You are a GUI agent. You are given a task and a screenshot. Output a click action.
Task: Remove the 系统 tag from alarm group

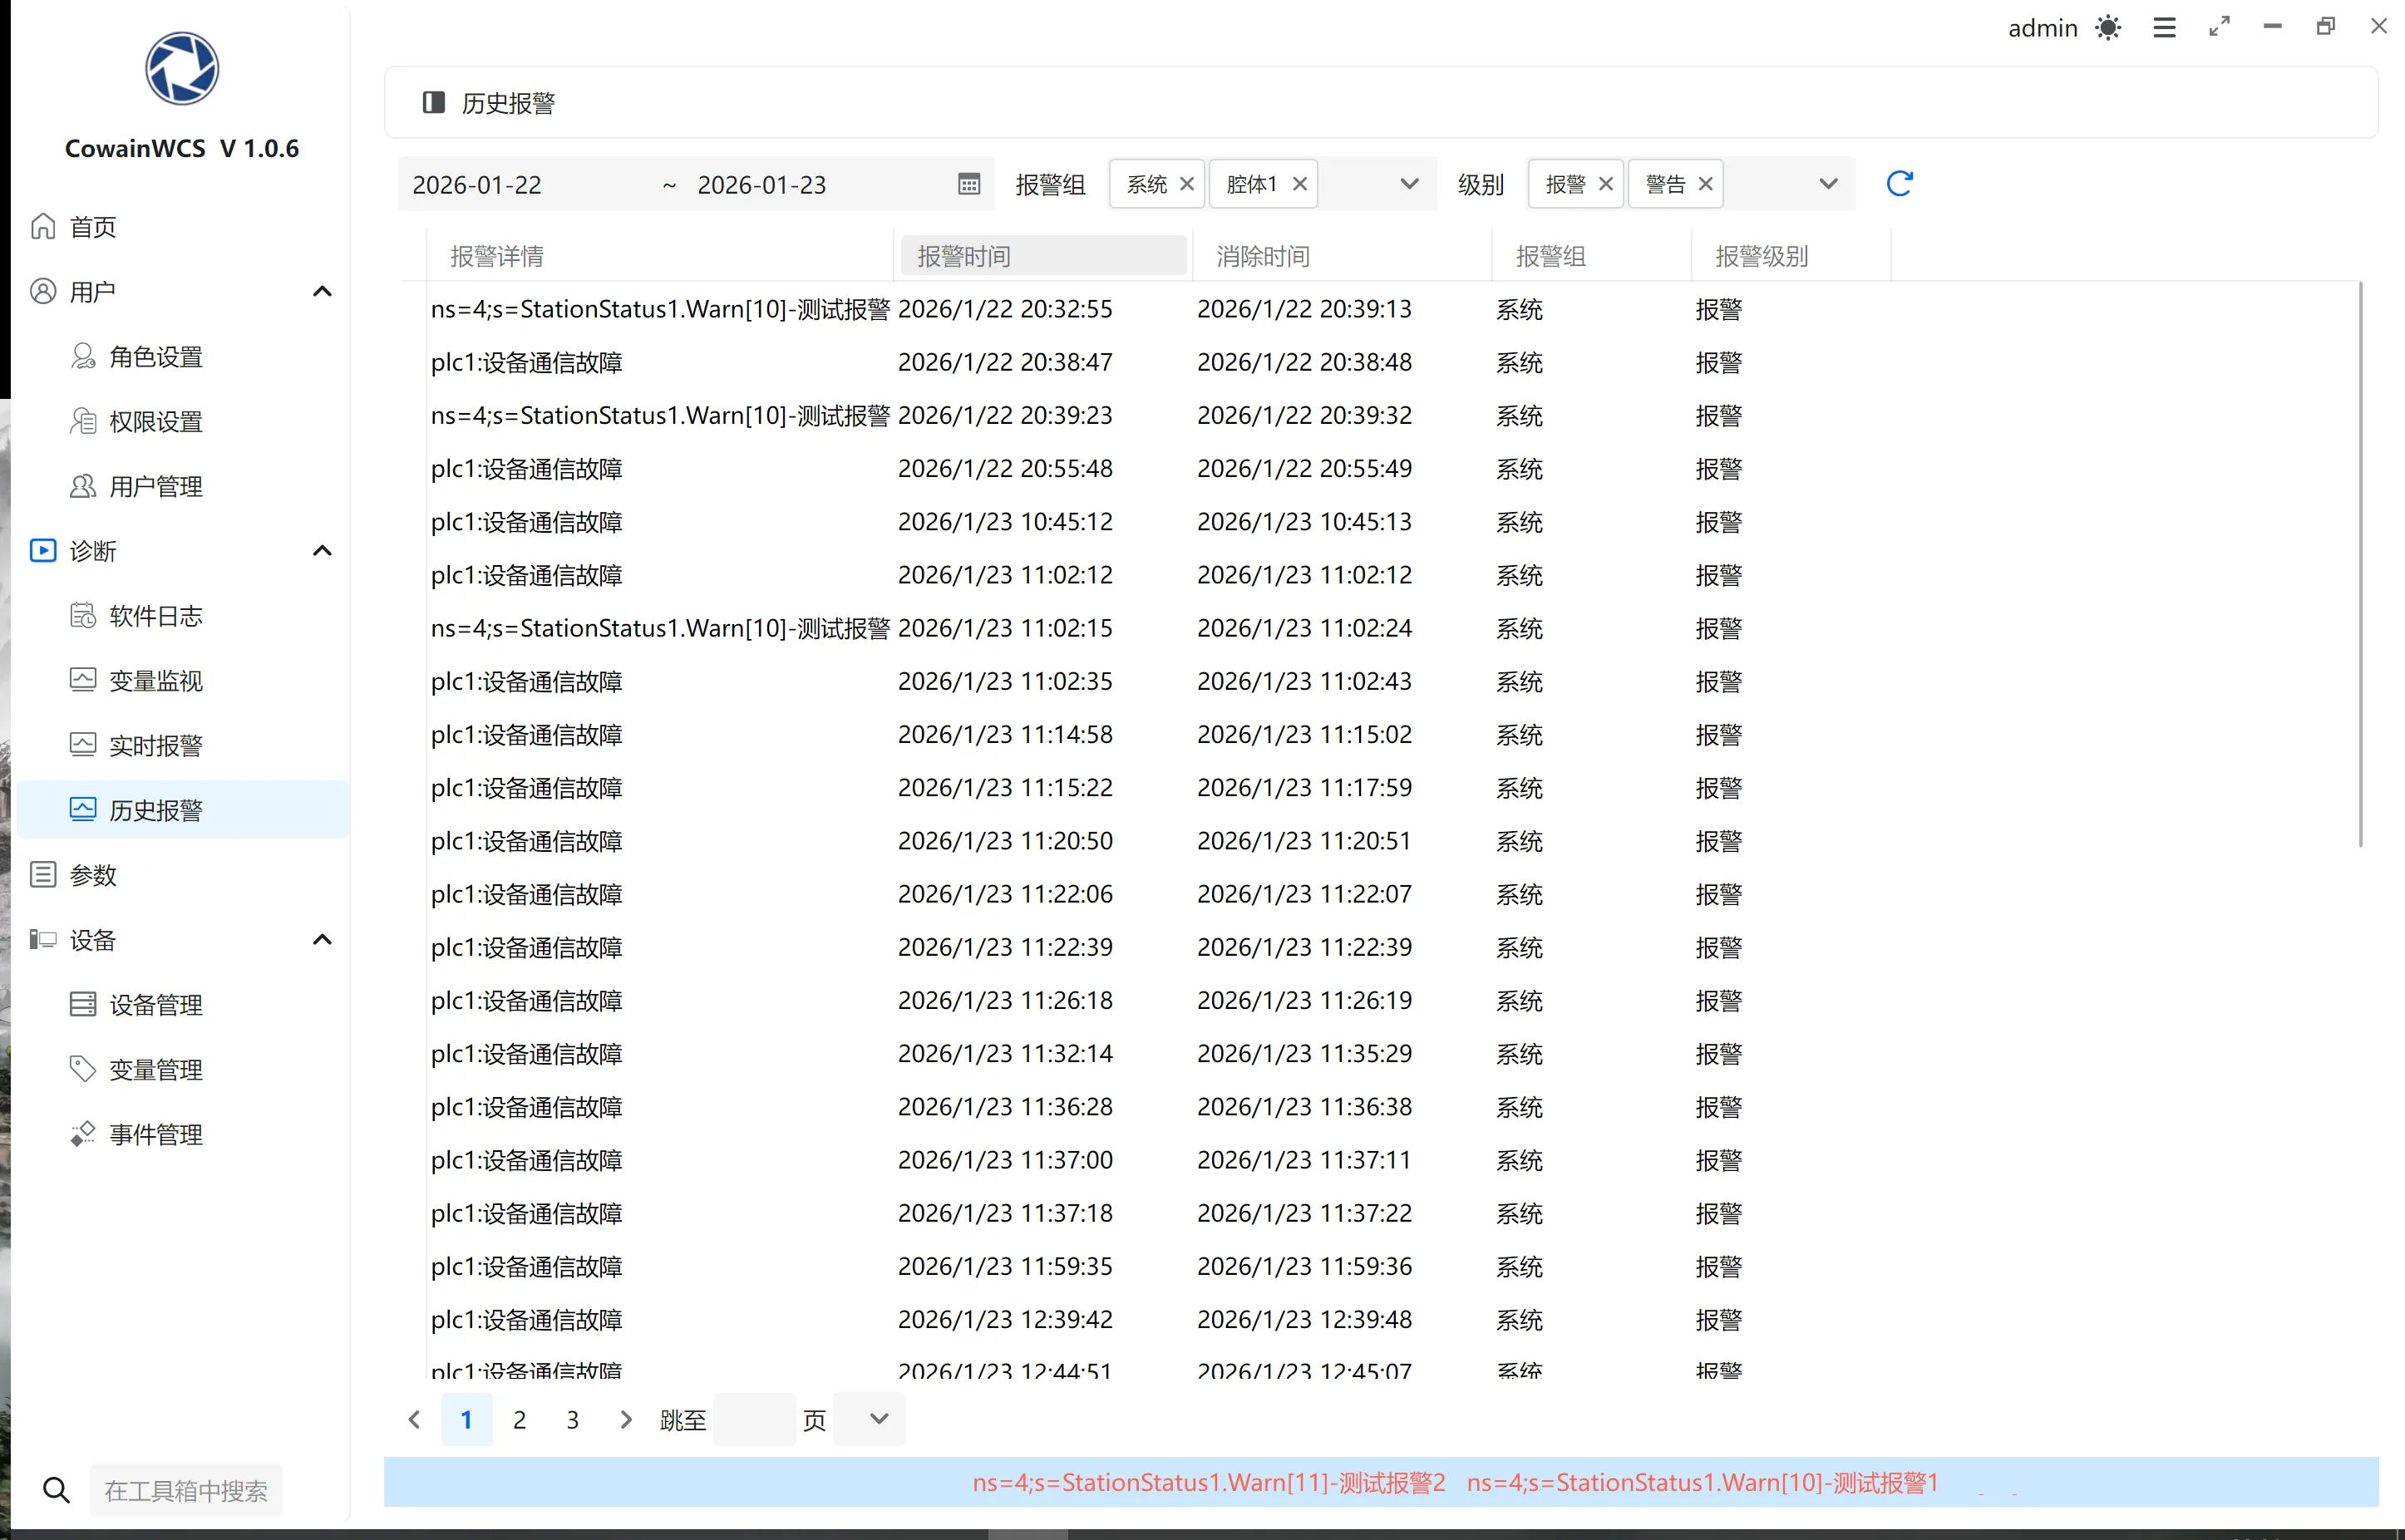coord(1187,184)
